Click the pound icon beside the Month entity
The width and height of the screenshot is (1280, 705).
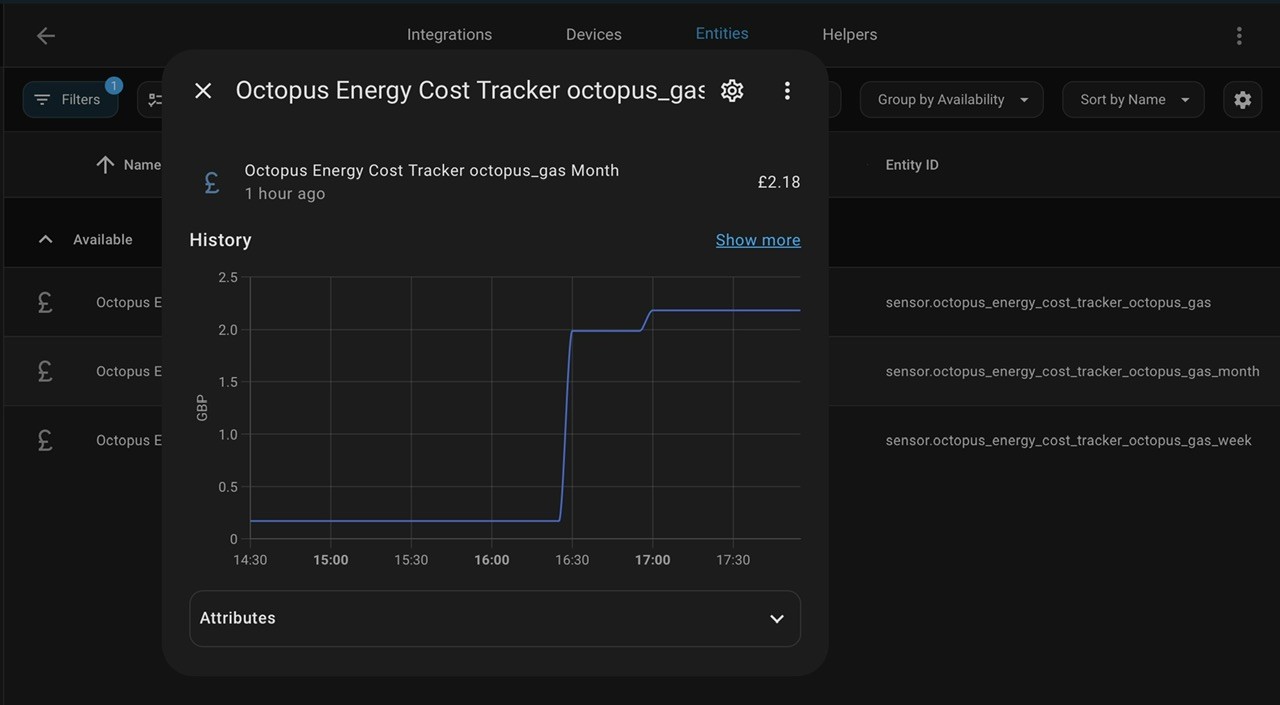coord(212,183)
